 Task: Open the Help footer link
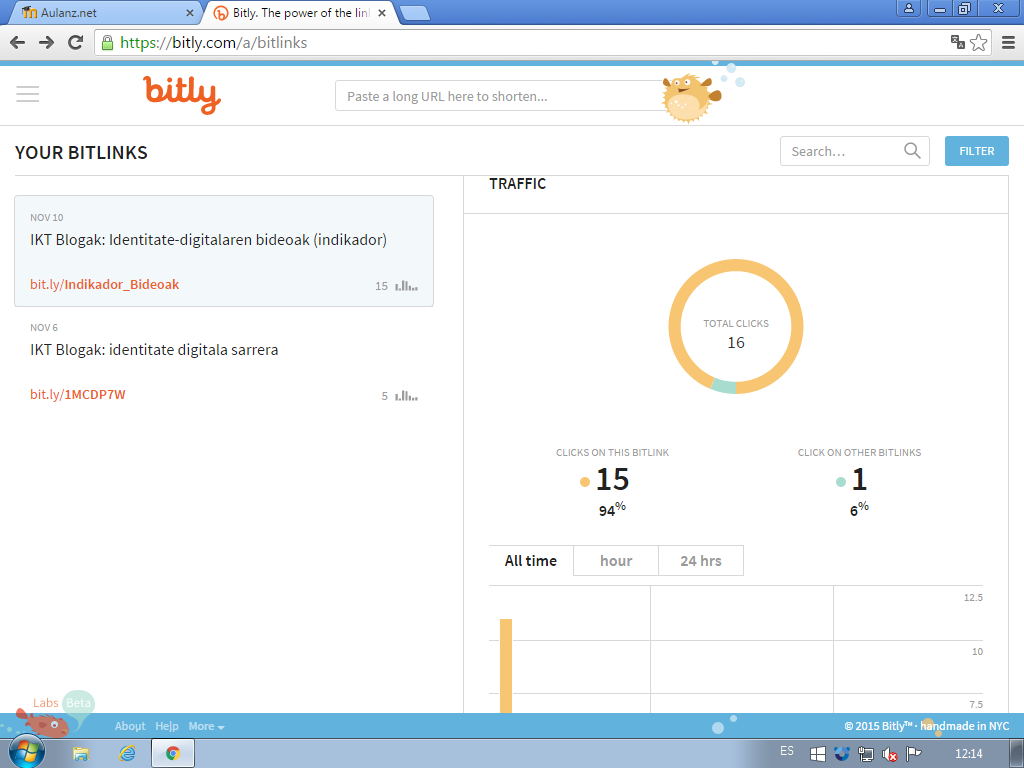tap(167, 726)
